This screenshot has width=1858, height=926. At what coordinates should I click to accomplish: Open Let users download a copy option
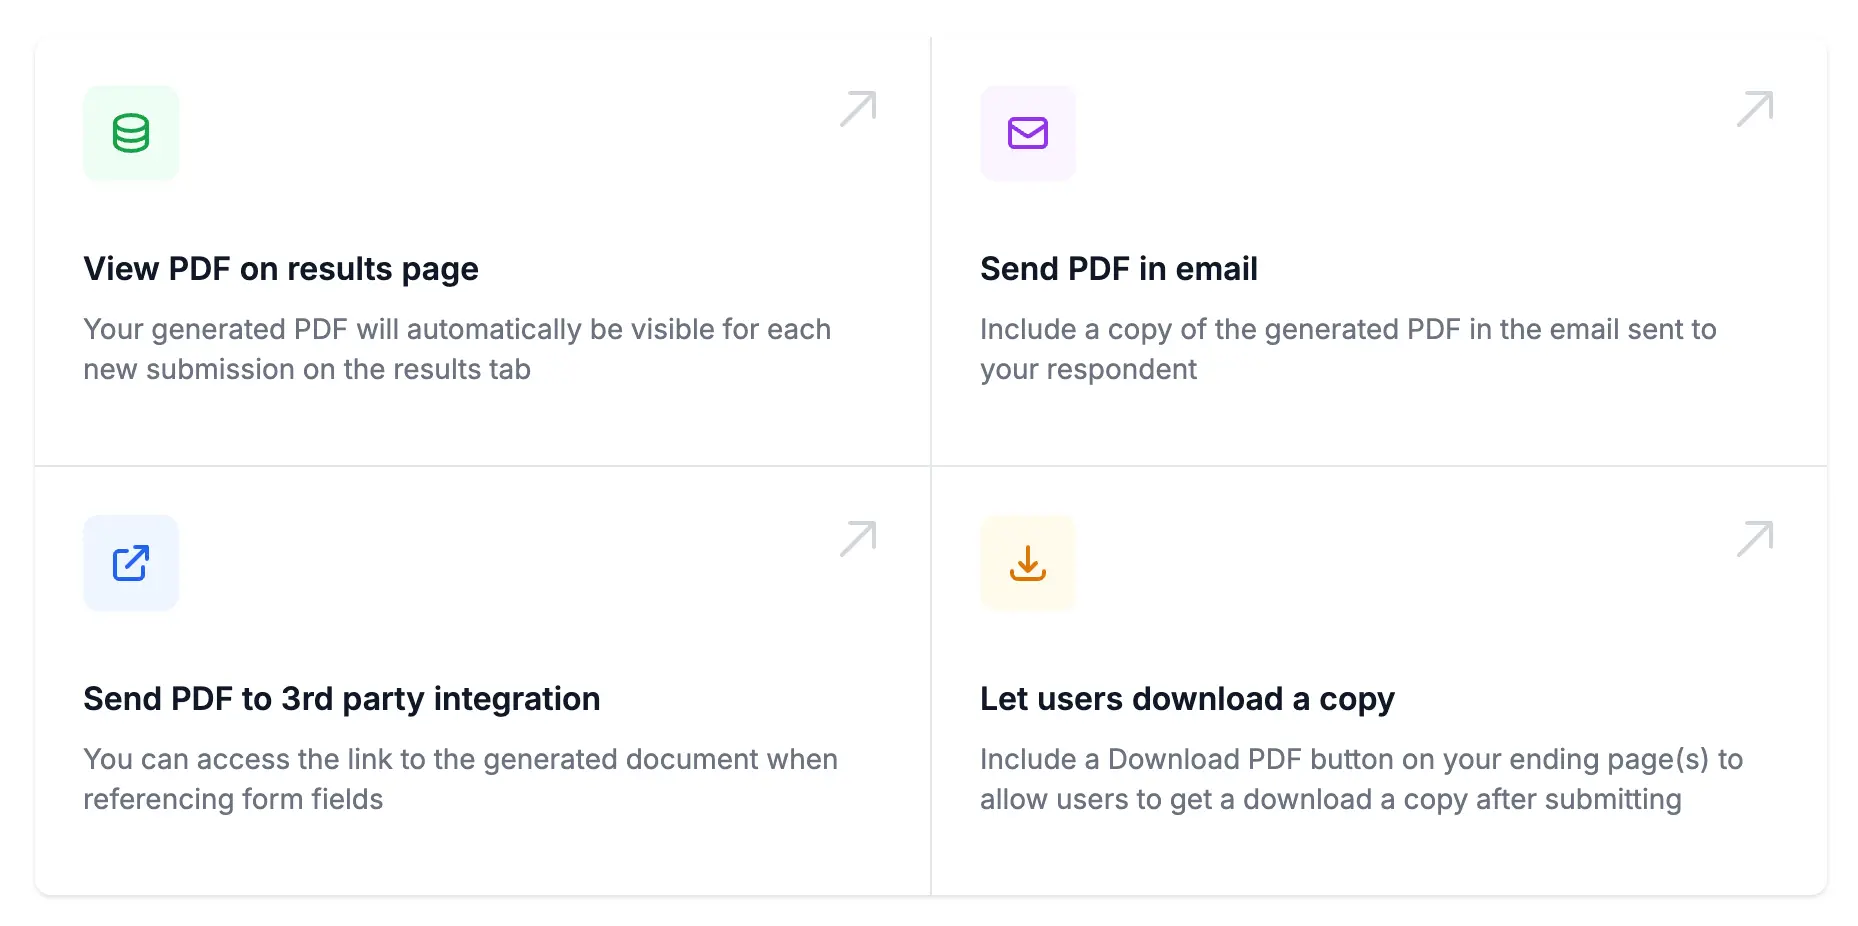click(x=1186, y=698)
